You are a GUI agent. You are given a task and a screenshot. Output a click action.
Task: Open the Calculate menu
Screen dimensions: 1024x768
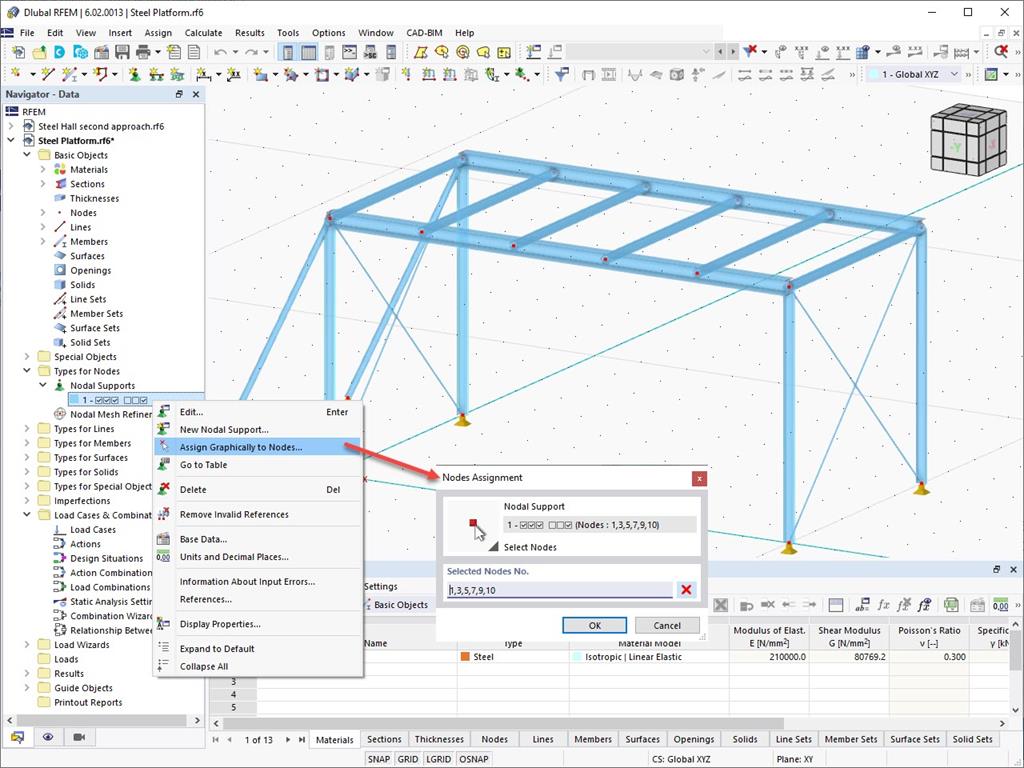tap(203, 33)
